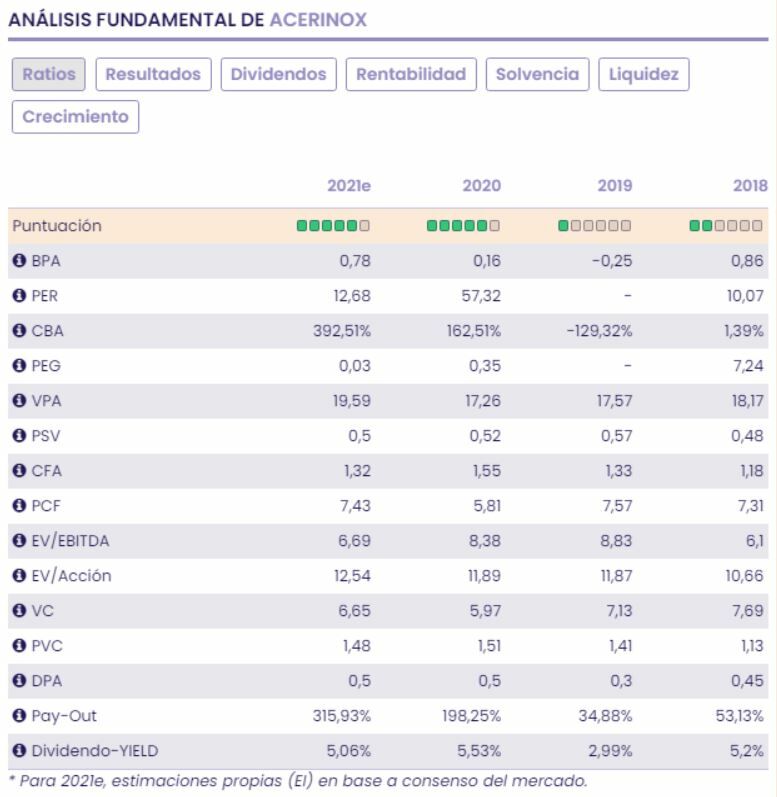Click the info icon next to PCF
The width and height of the screenshot is (777, 797).
[18, 506]
